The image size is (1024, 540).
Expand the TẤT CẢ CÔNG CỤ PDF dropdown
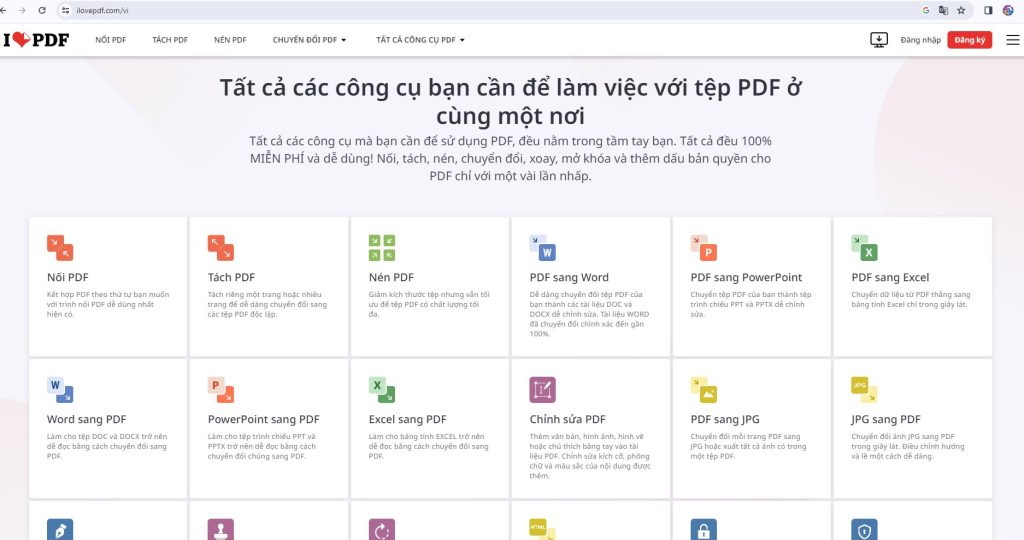coord(421,40)
